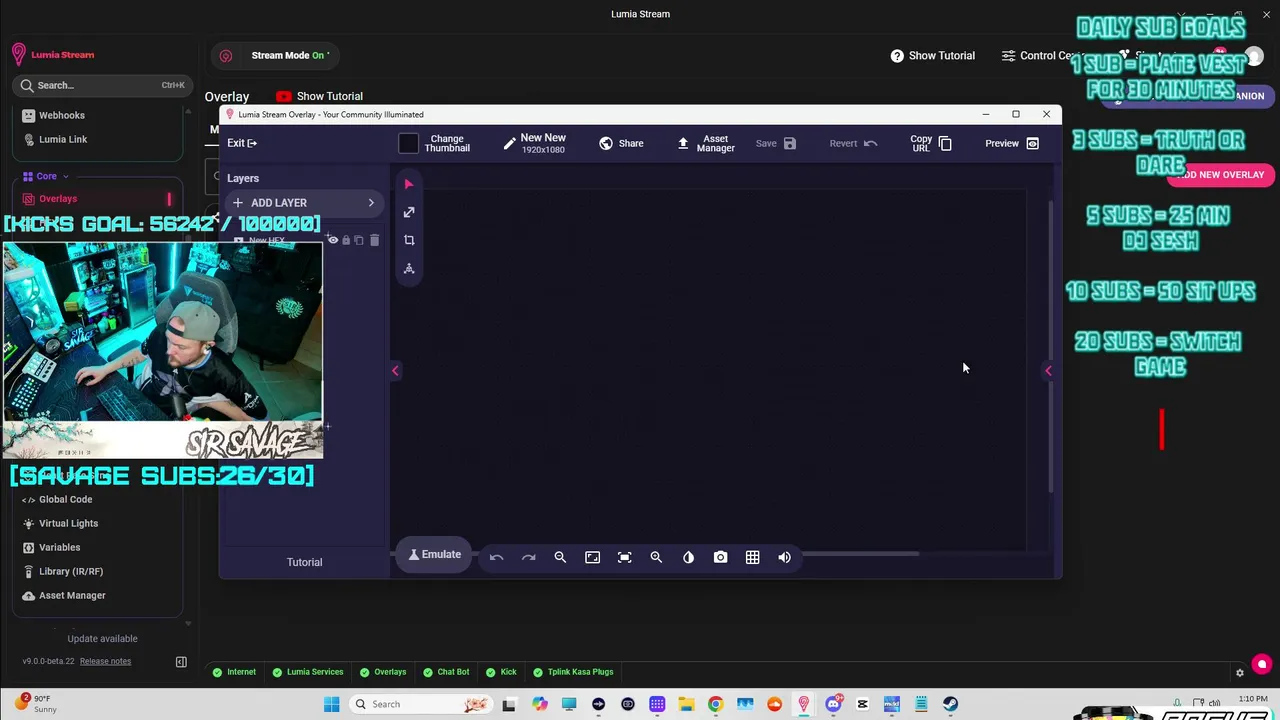The width and height of the screenshot is (1280, 720).
Task: Lock the New HFX layer
Action: [346, 240]
